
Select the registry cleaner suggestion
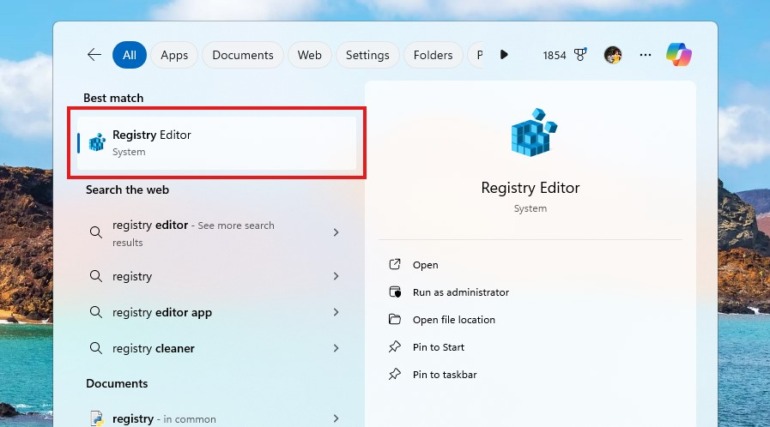click(153, 348)
